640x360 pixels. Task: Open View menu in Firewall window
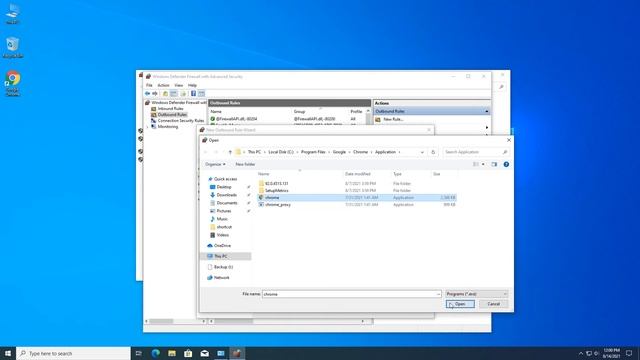(178, 85)
